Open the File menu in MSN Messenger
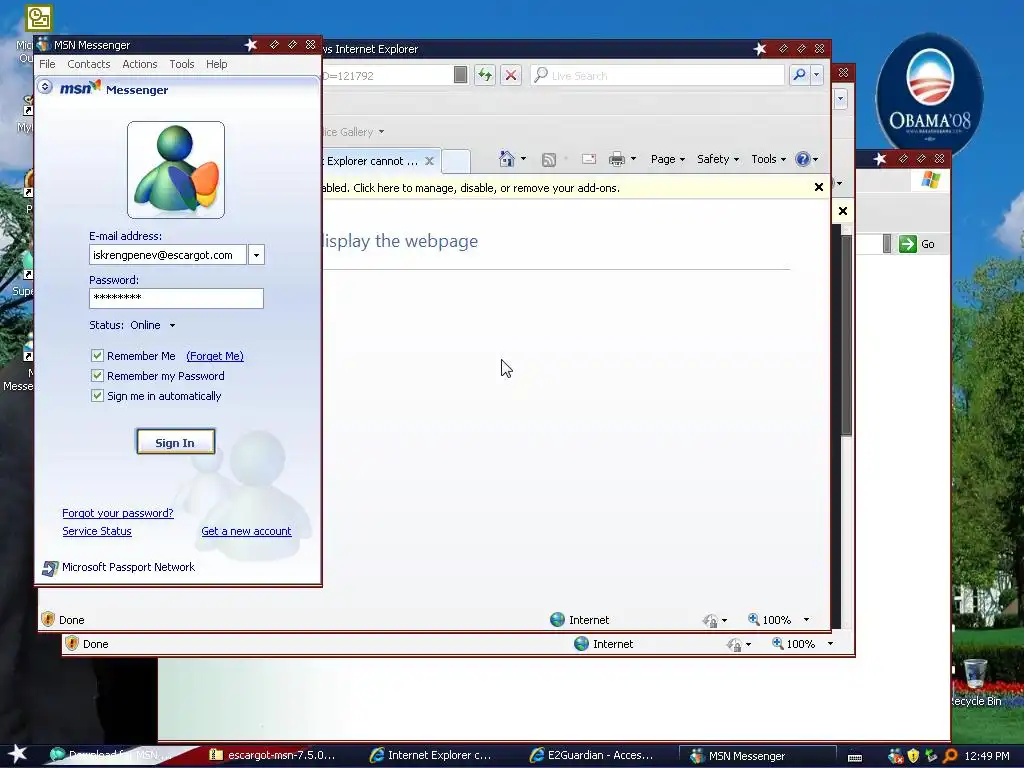The image size is (1024, 768). pyautogui.click(x=47, y=64)
